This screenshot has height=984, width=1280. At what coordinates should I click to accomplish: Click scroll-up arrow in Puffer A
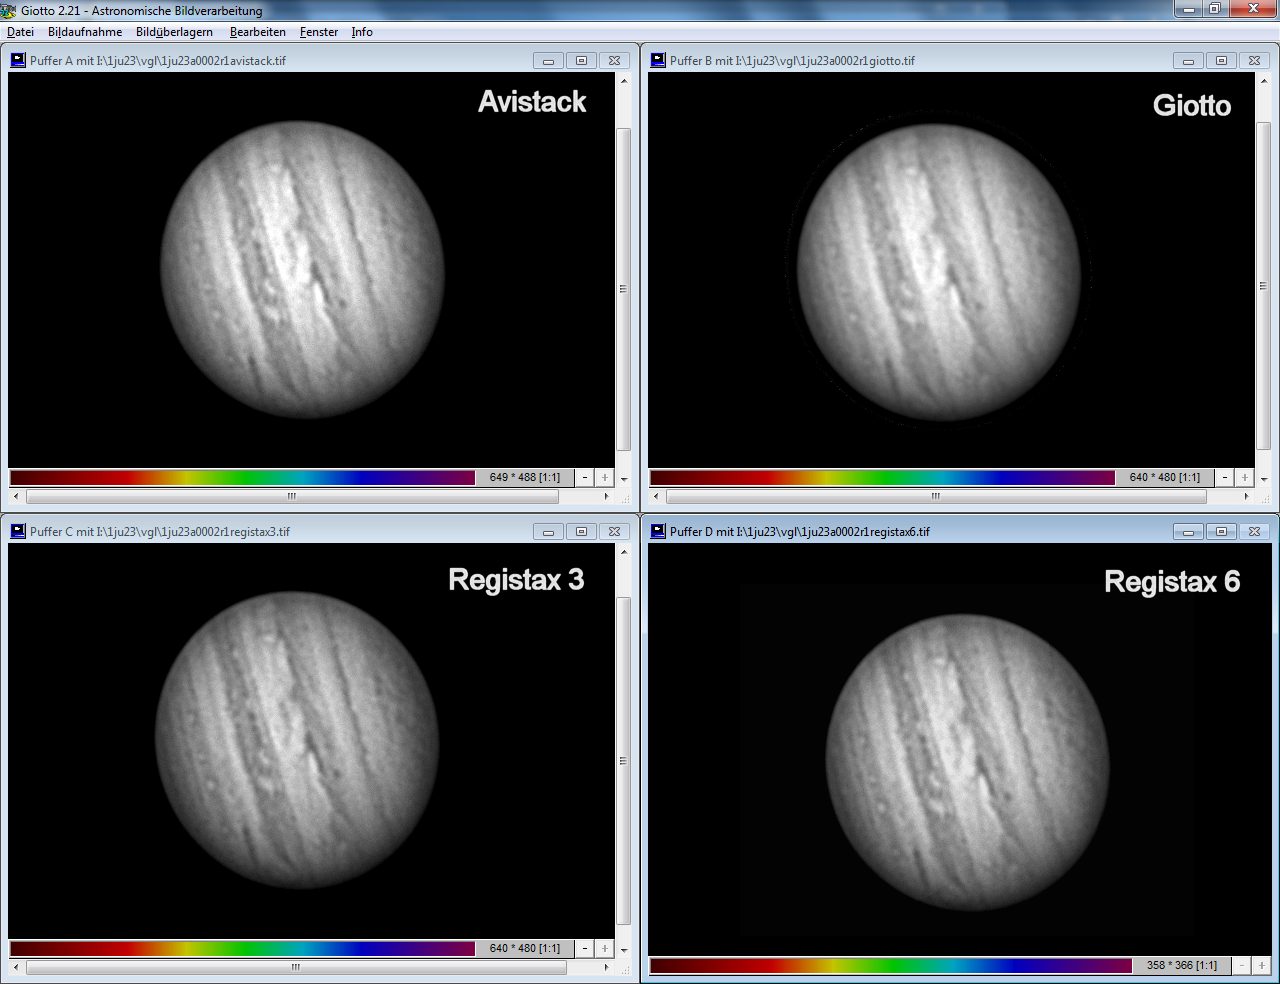click(624, 80)
